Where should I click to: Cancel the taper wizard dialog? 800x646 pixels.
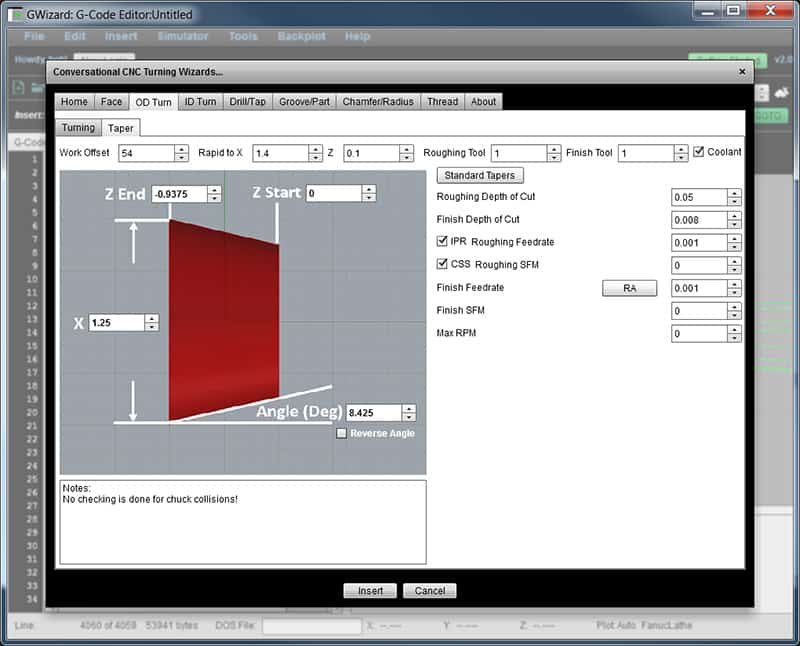(x=430, y=590)
